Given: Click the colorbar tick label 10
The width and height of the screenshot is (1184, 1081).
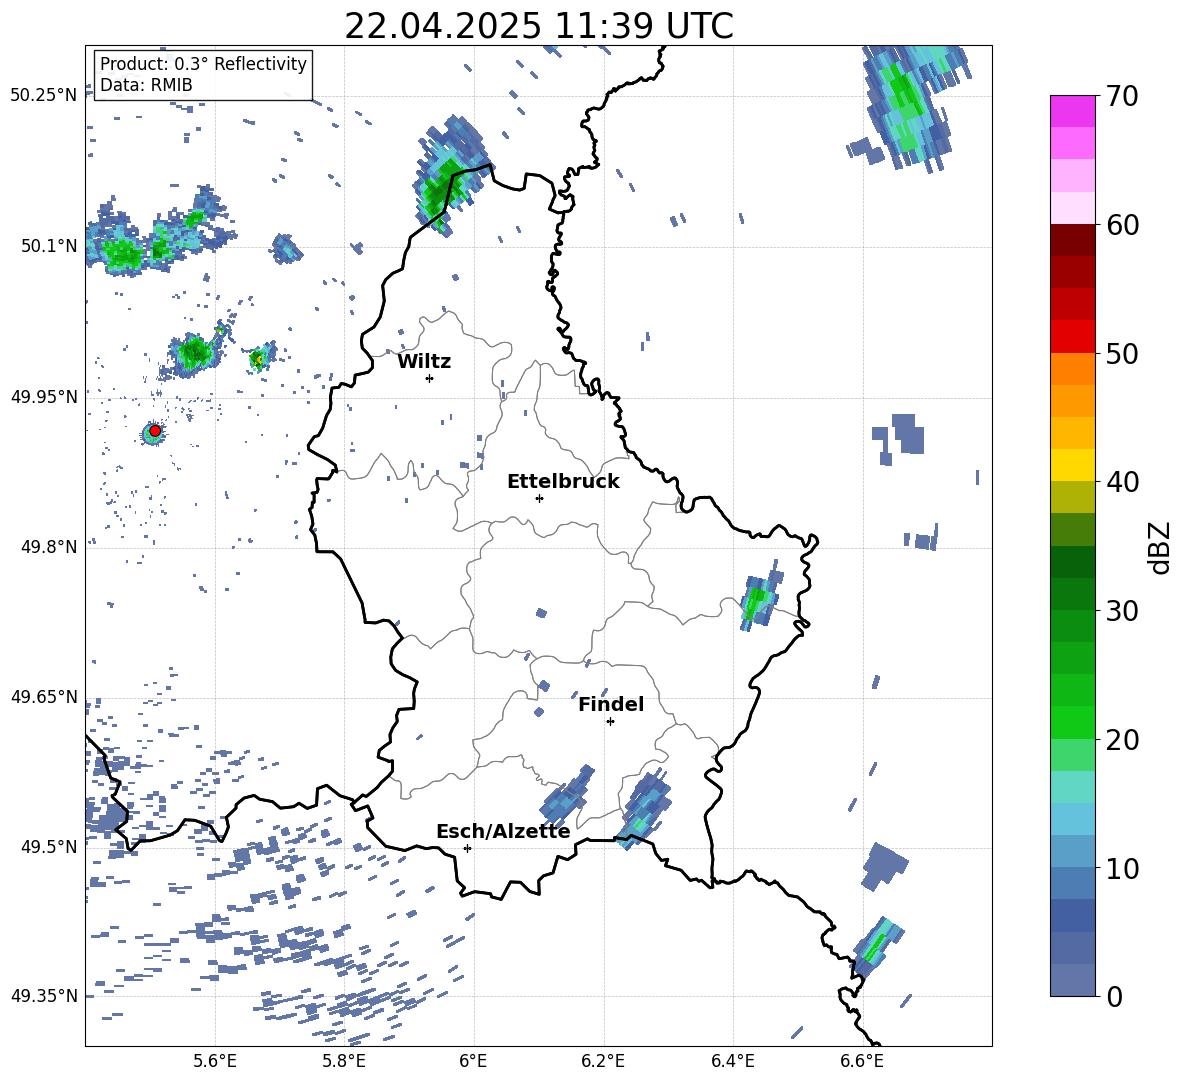Looking at the screenshot, I should pos(1122,868).
